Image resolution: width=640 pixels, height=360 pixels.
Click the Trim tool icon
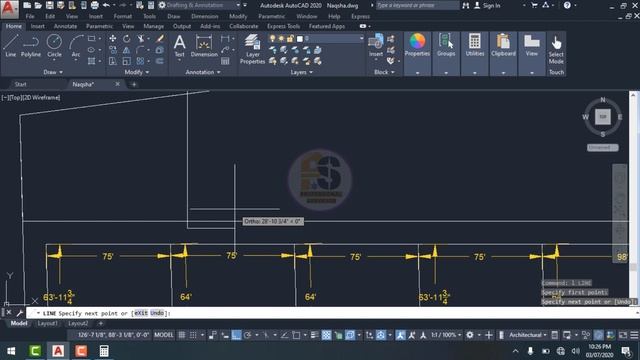coord(141,38)
